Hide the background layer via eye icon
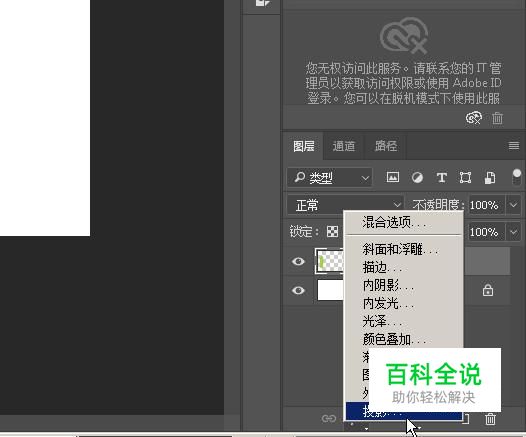This screenshot has width=526, height=437. click(x=298, y=290)
